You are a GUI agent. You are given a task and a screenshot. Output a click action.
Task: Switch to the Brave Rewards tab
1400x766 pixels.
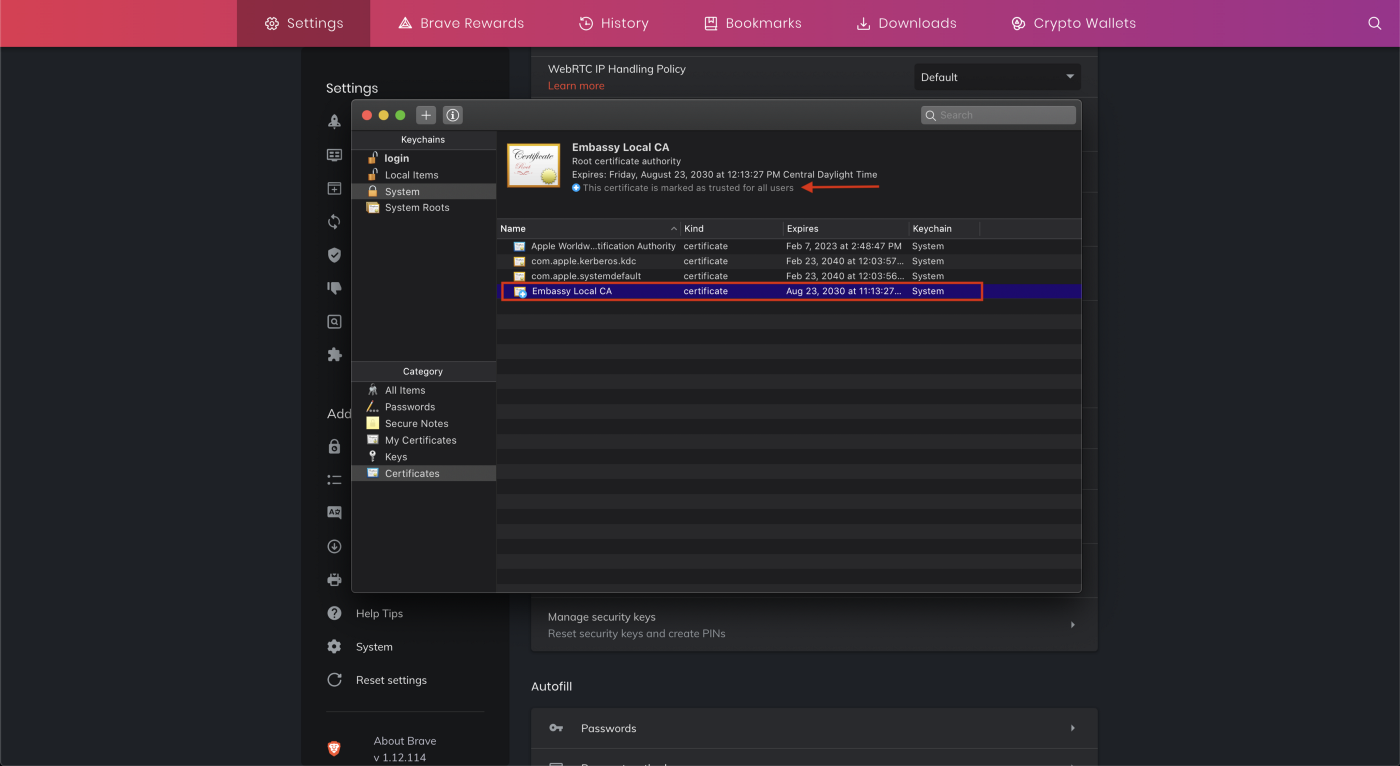(461, 23)
